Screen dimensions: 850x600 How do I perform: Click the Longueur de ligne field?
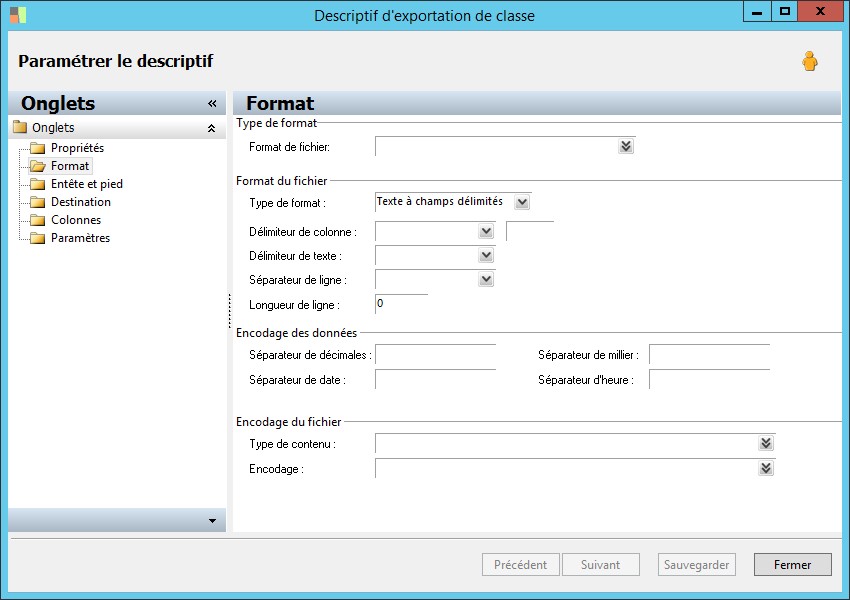coord(401,304)
